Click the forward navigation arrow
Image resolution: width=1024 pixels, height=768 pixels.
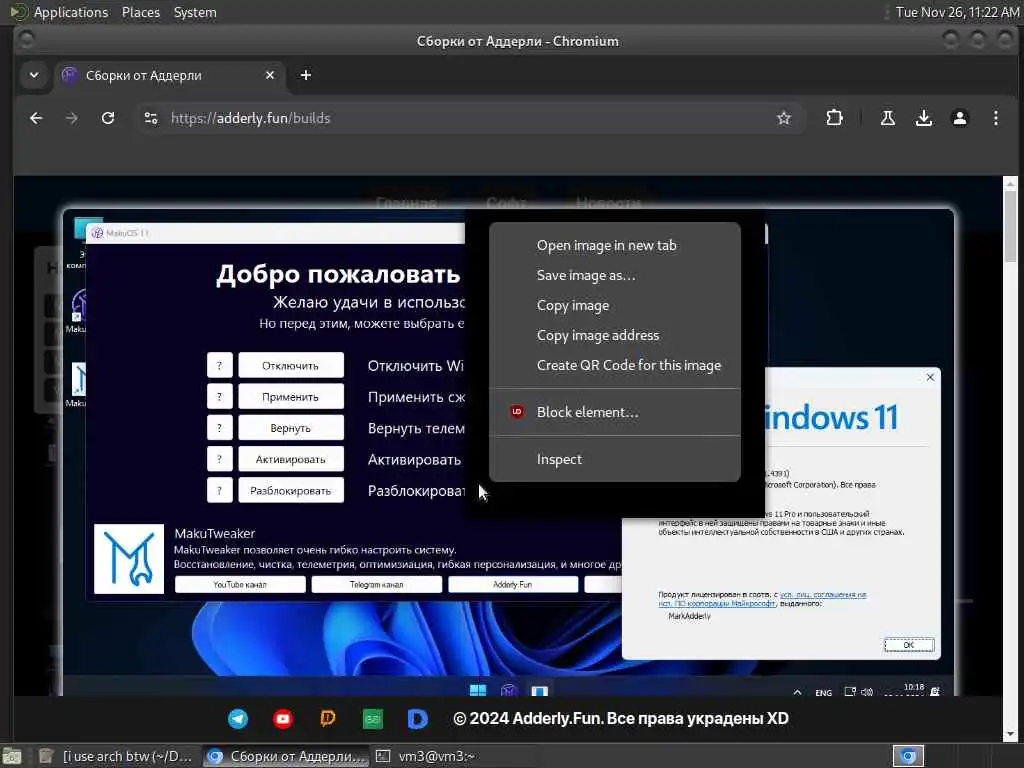coord(72,118)
